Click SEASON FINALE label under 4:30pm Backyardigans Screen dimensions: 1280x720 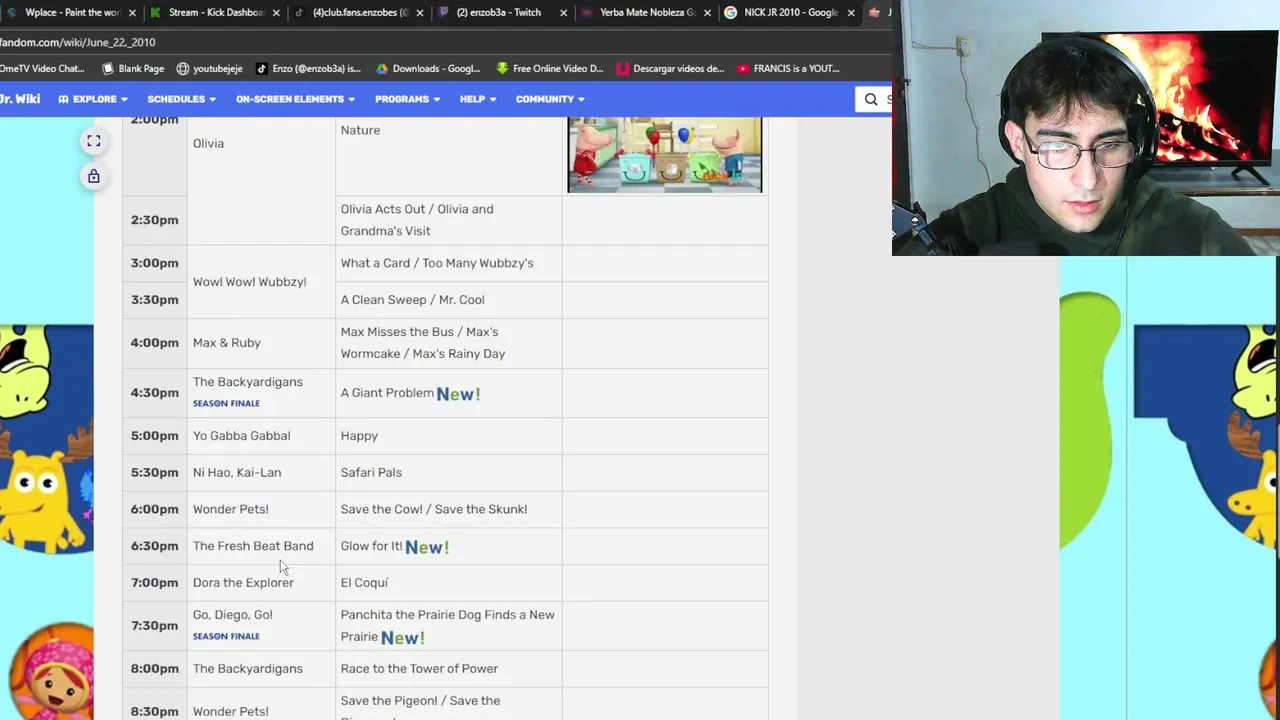[226, 404]
